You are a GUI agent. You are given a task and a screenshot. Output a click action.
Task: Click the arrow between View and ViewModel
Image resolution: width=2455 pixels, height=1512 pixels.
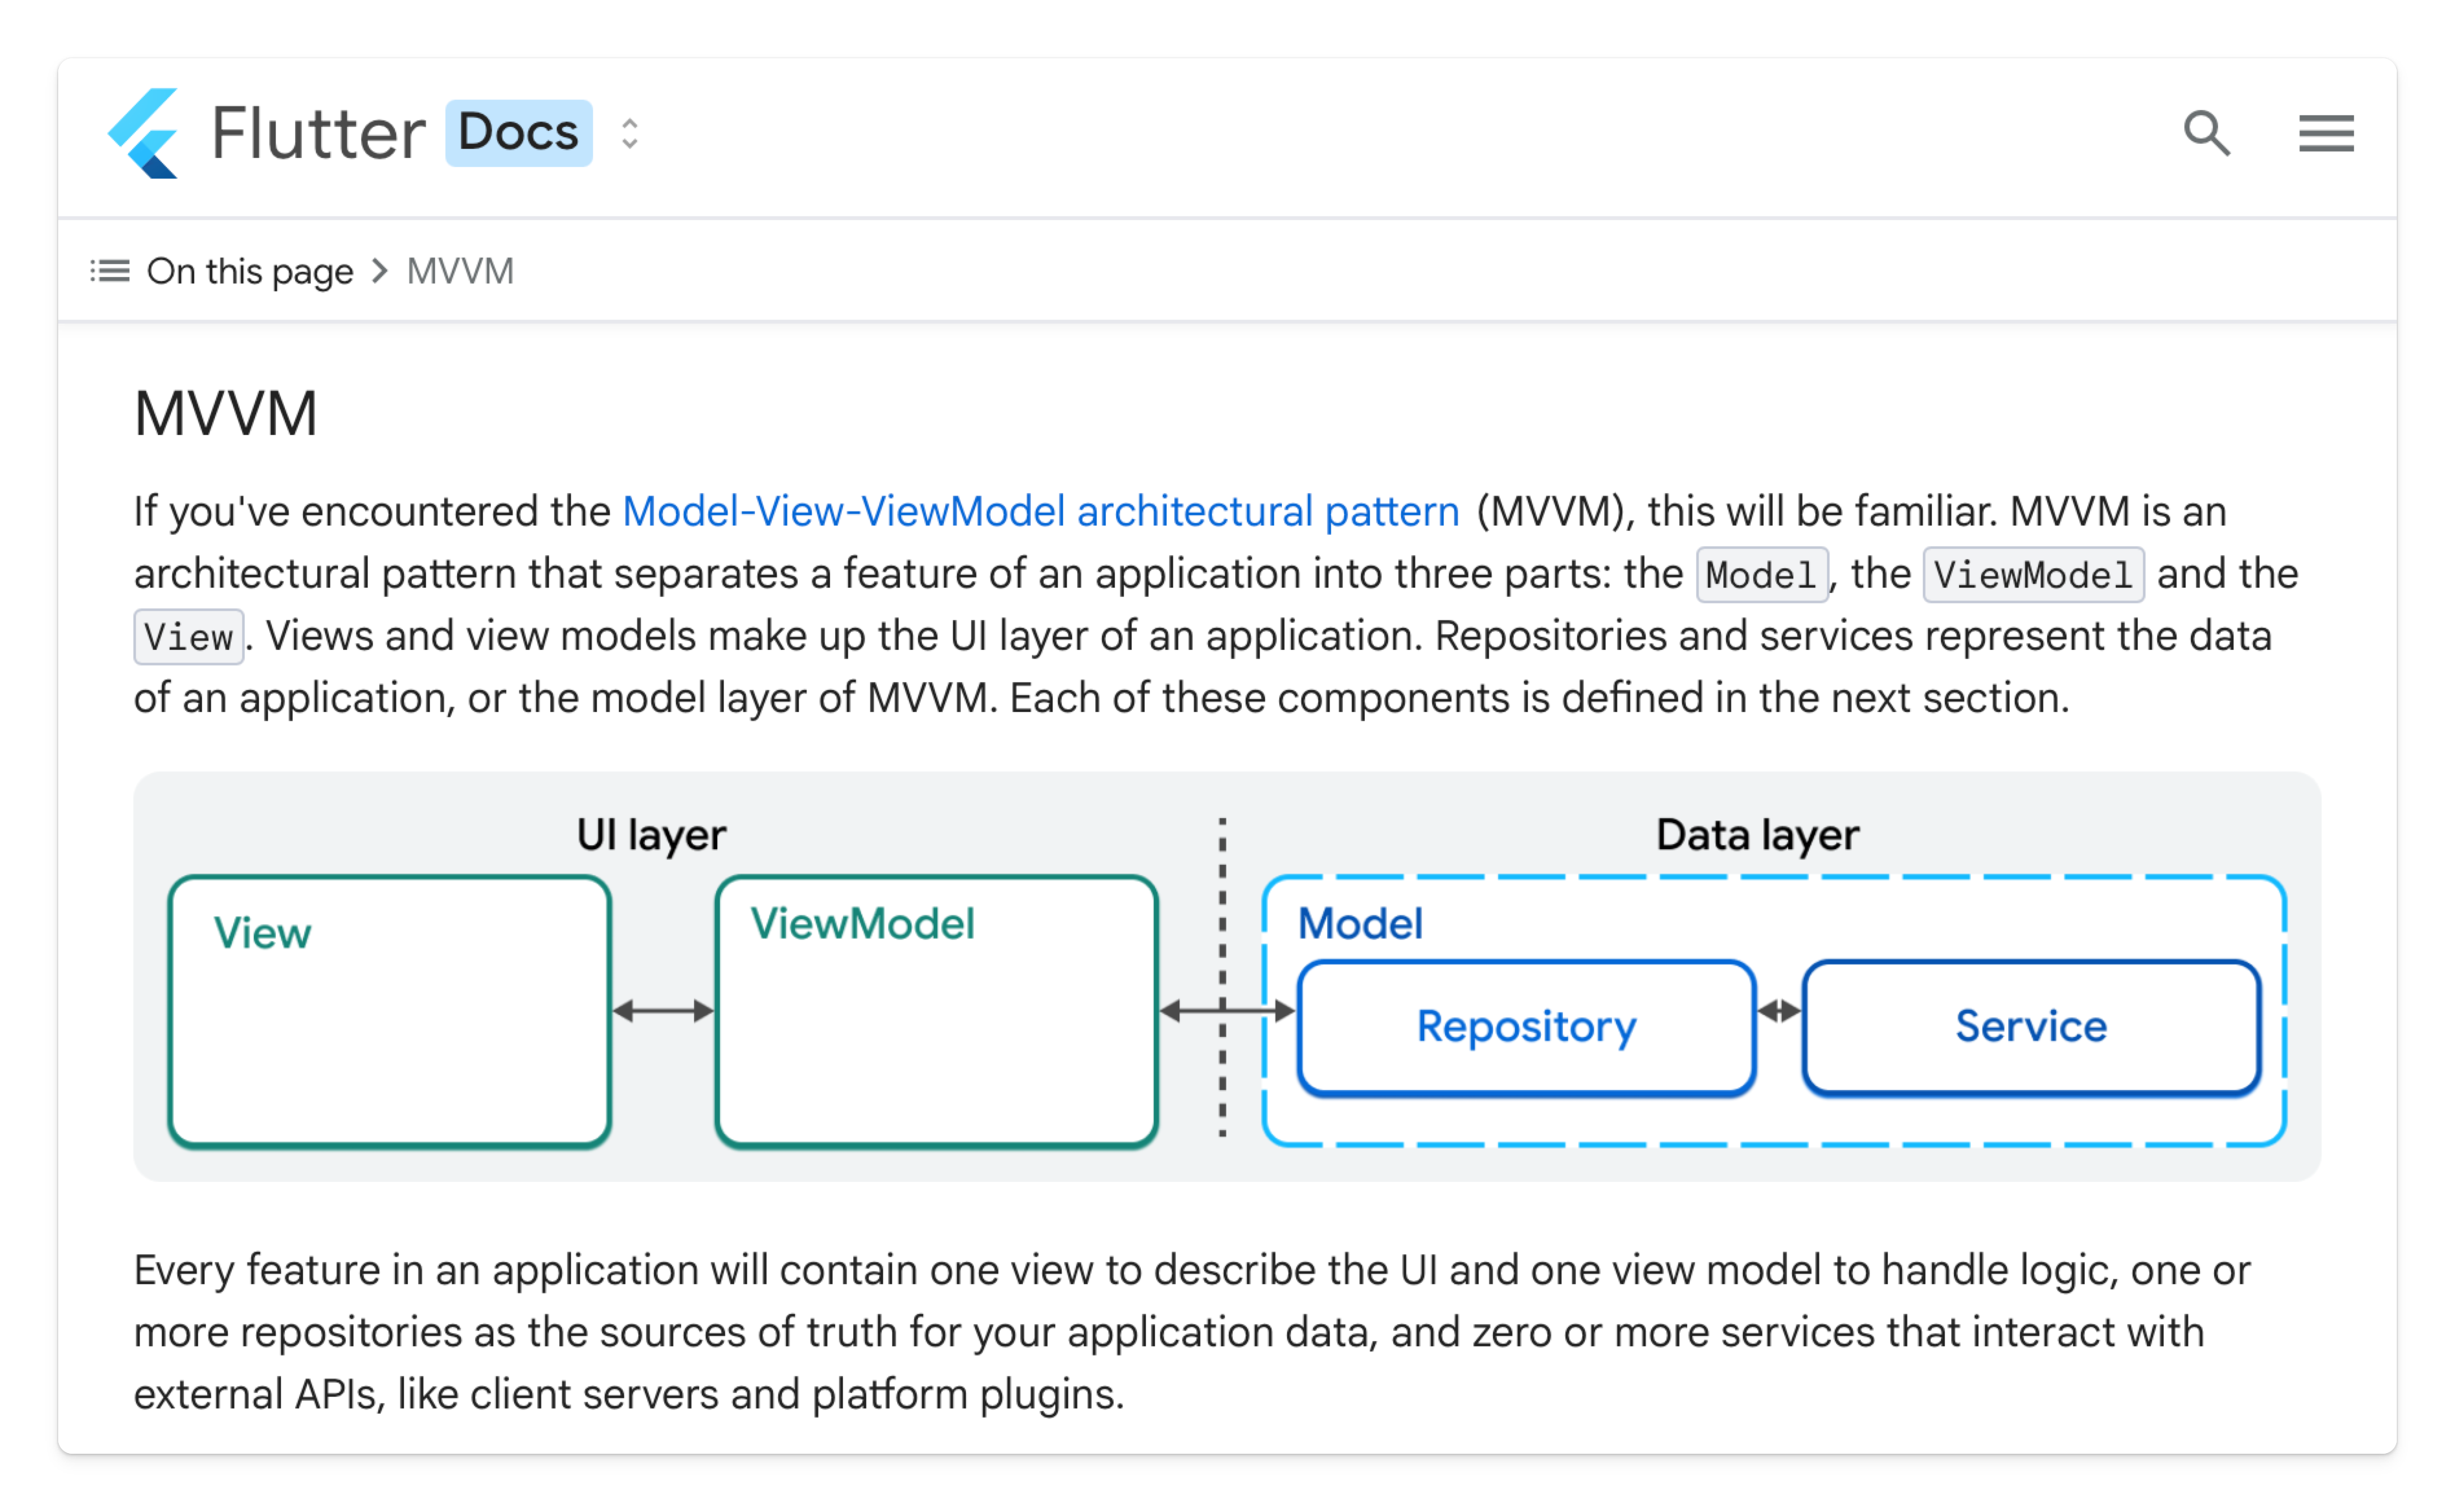click(663, 1011)
